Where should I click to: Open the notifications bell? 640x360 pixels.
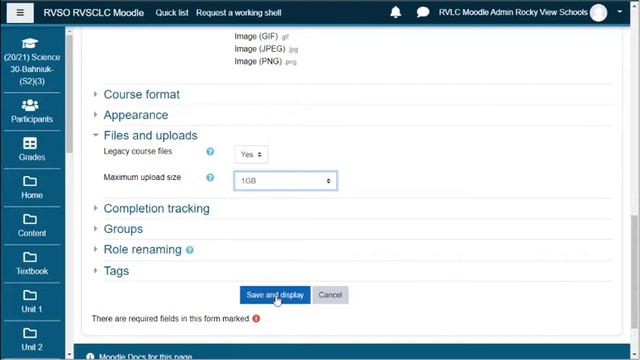coord(396,12)
